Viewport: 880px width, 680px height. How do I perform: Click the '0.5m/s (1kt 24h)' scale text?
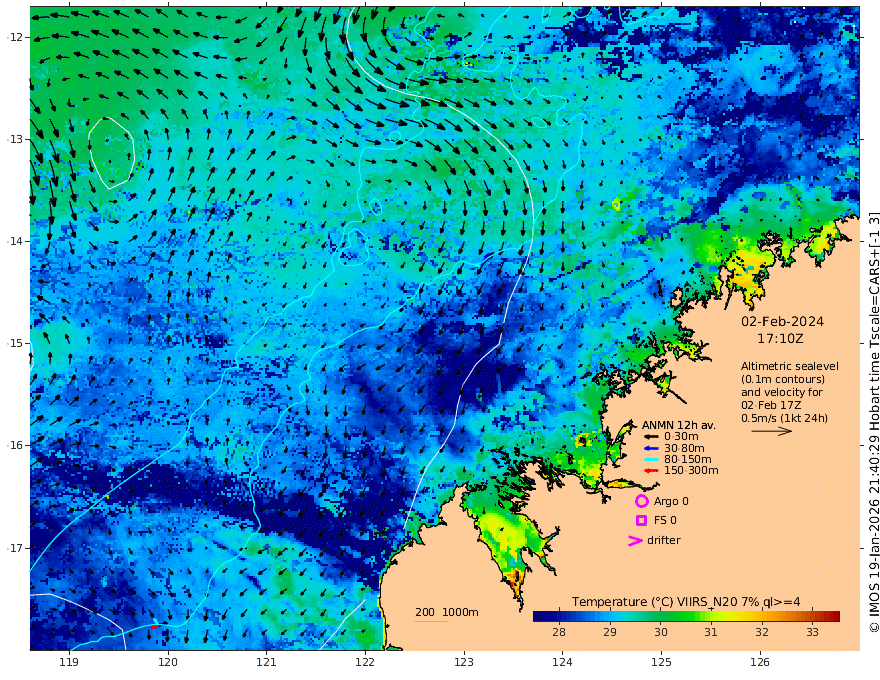[x=784, y=418]
